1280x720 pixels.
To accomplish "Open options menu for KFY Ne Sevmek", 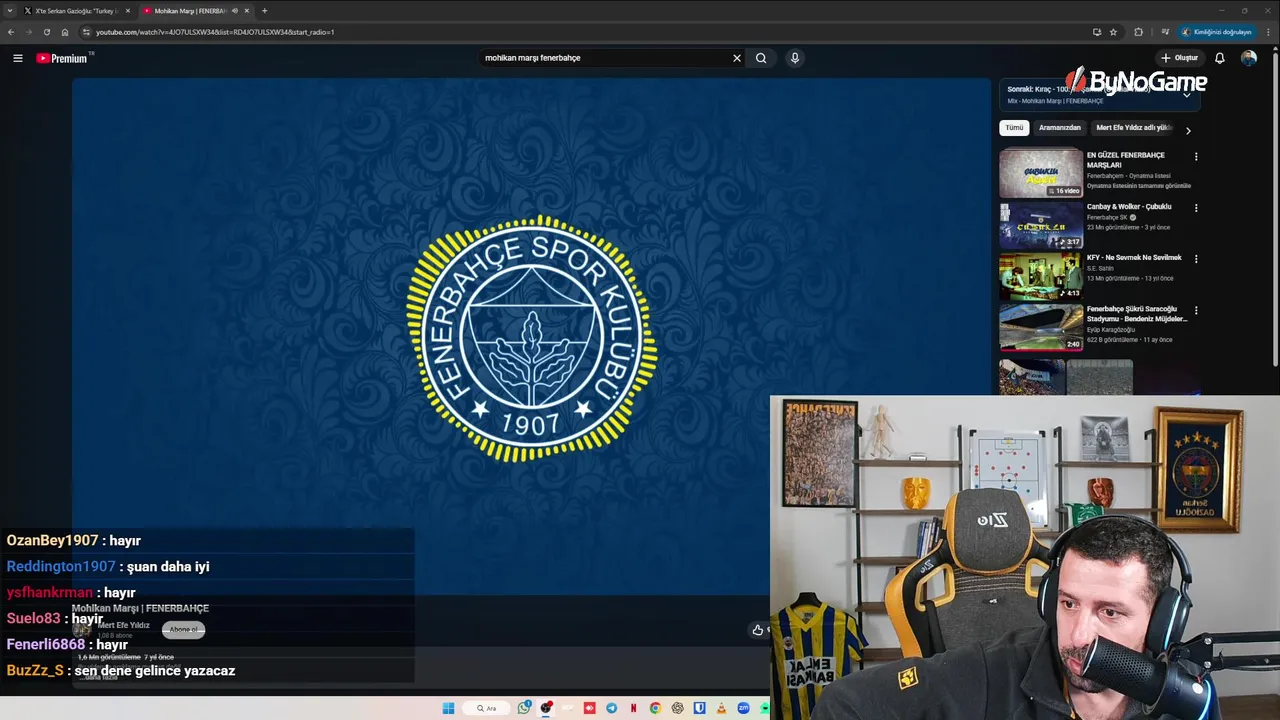I will point(1196,259).
